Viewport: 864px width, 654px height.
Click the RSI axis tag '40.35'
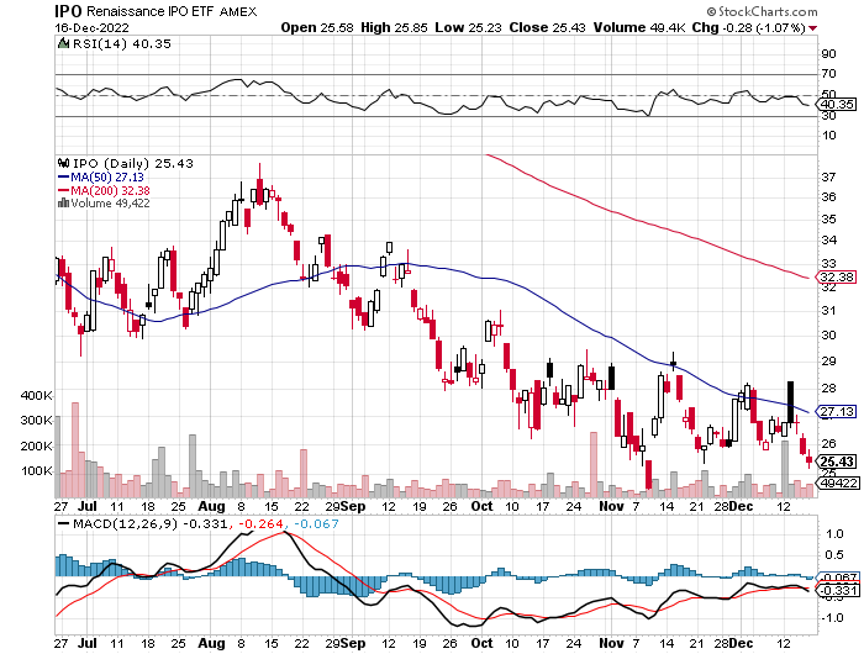836,104
